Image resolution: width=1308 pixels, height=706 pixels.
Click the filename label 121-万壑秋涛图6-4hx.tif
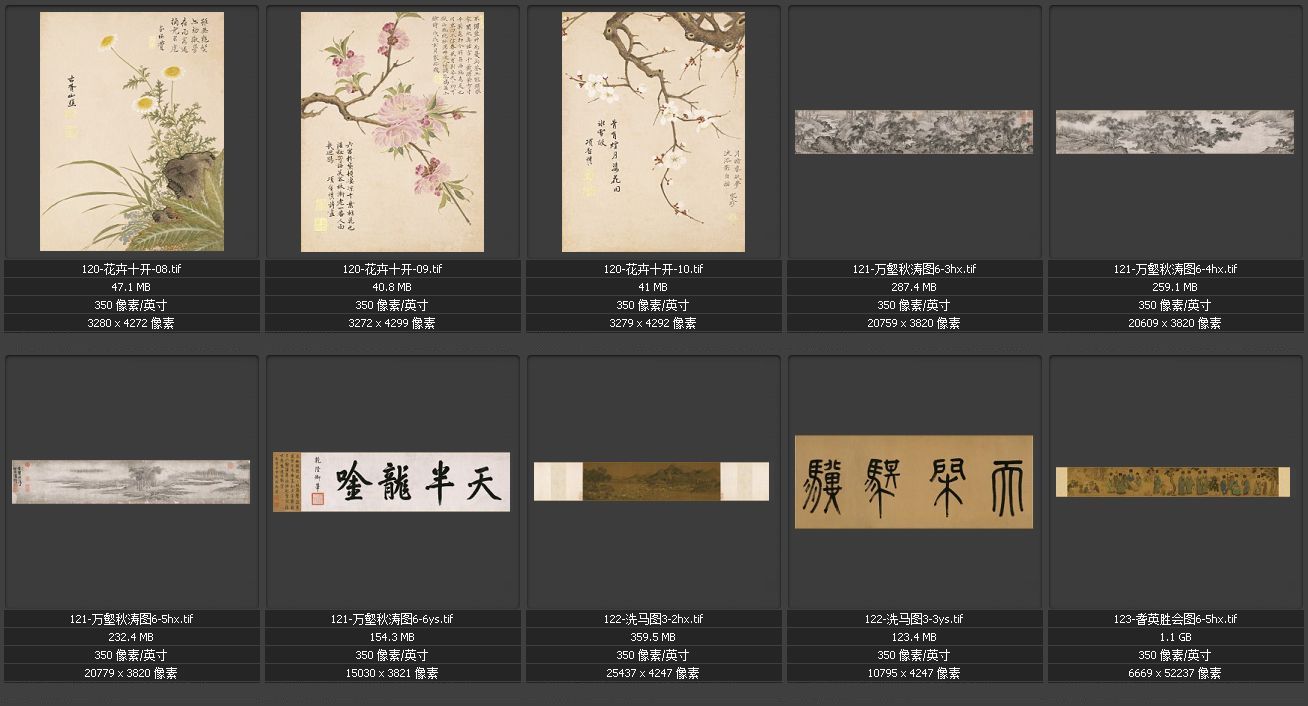(x=1175, y=269)
